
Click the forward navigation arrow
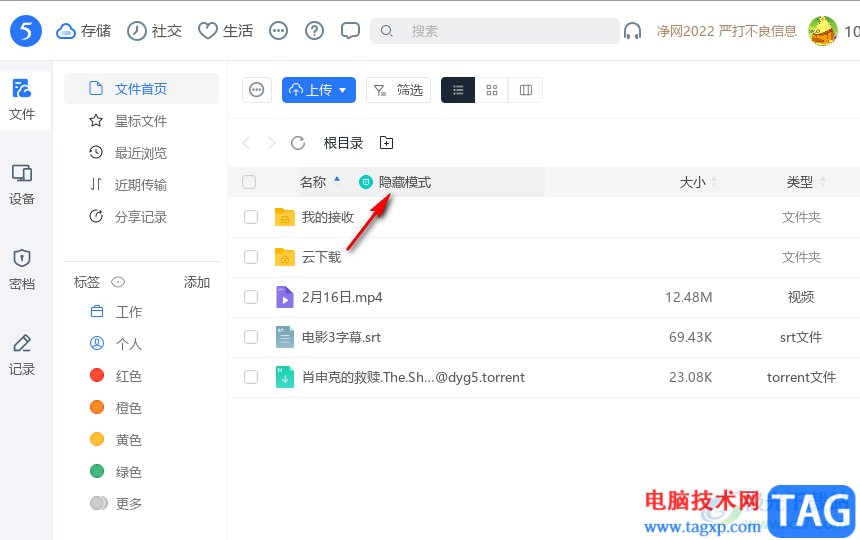(271, 143)
